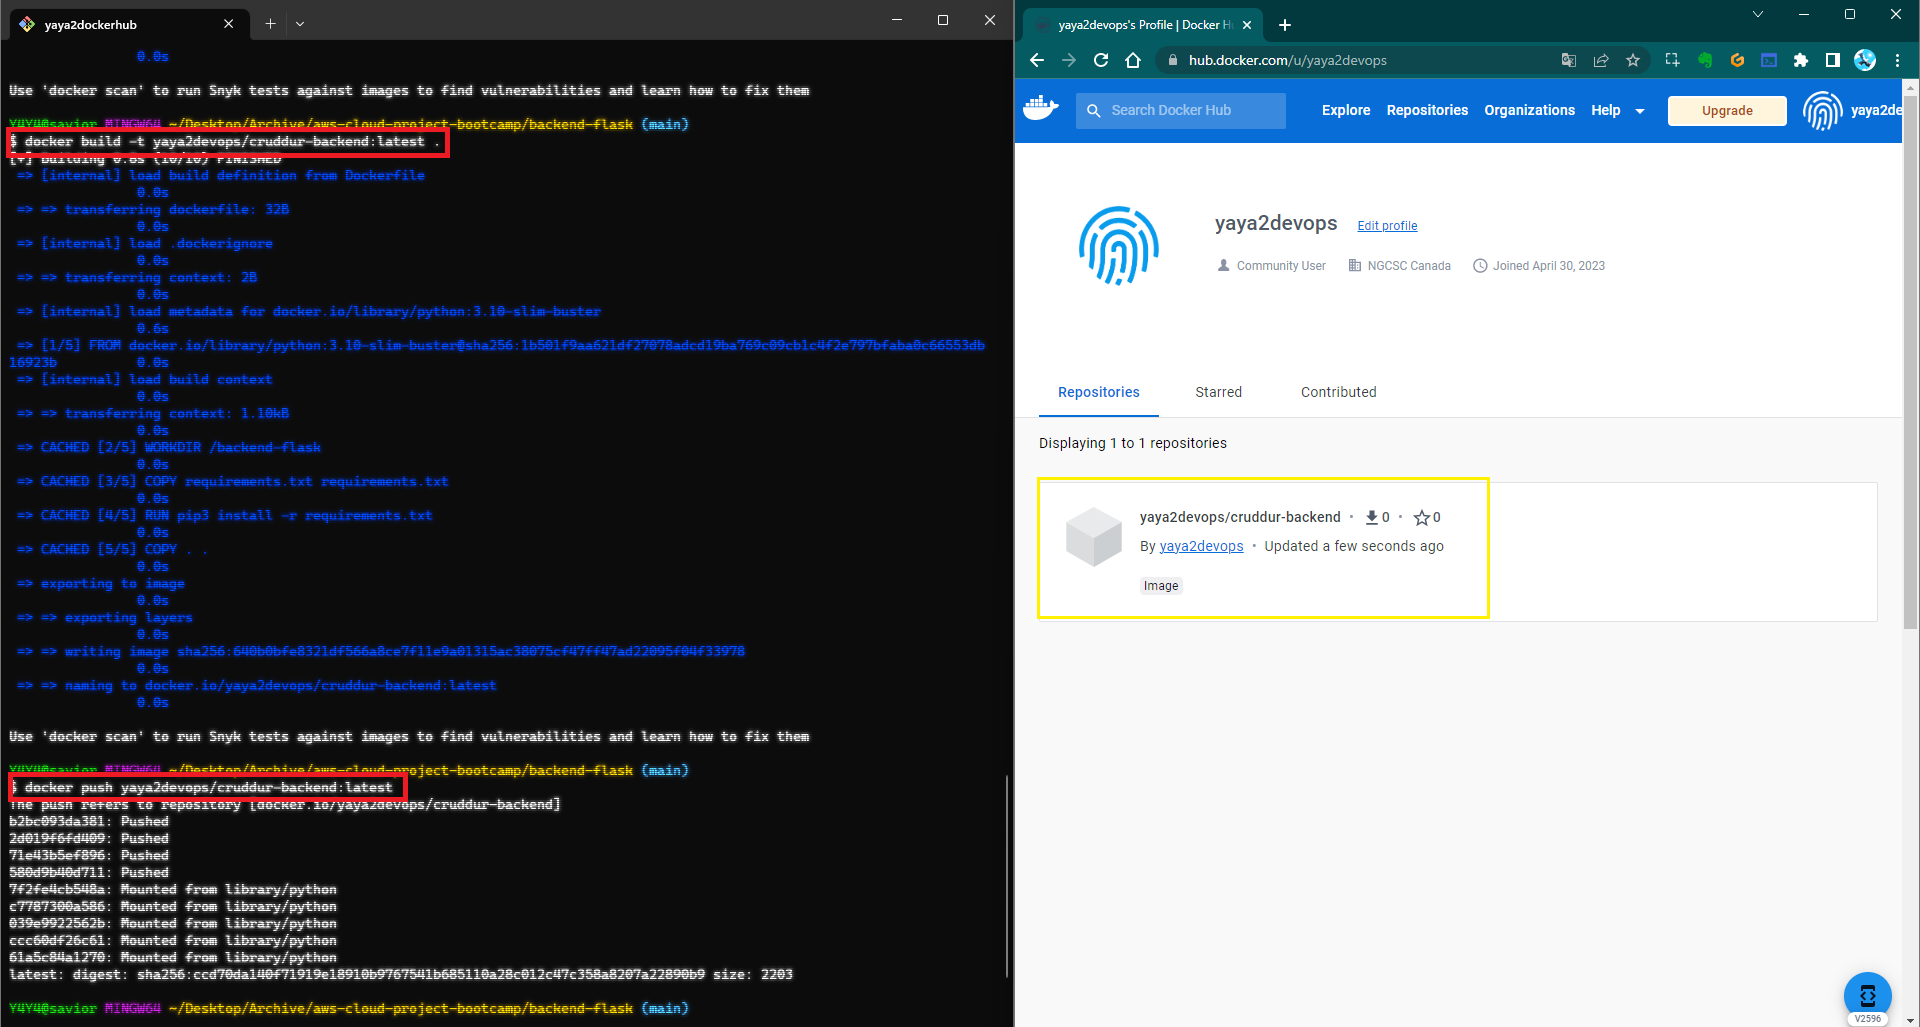Open a new browser tab with plus icon
This screenshot has height=1027, width=1920.
click(1285, 25)
